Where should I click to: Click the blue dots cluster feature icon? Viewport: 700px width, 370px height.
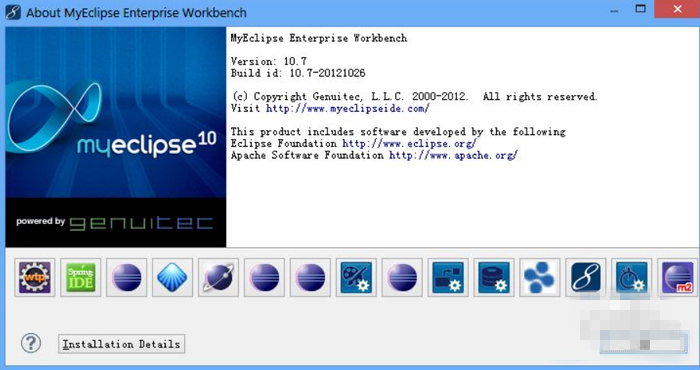[540, 277]
